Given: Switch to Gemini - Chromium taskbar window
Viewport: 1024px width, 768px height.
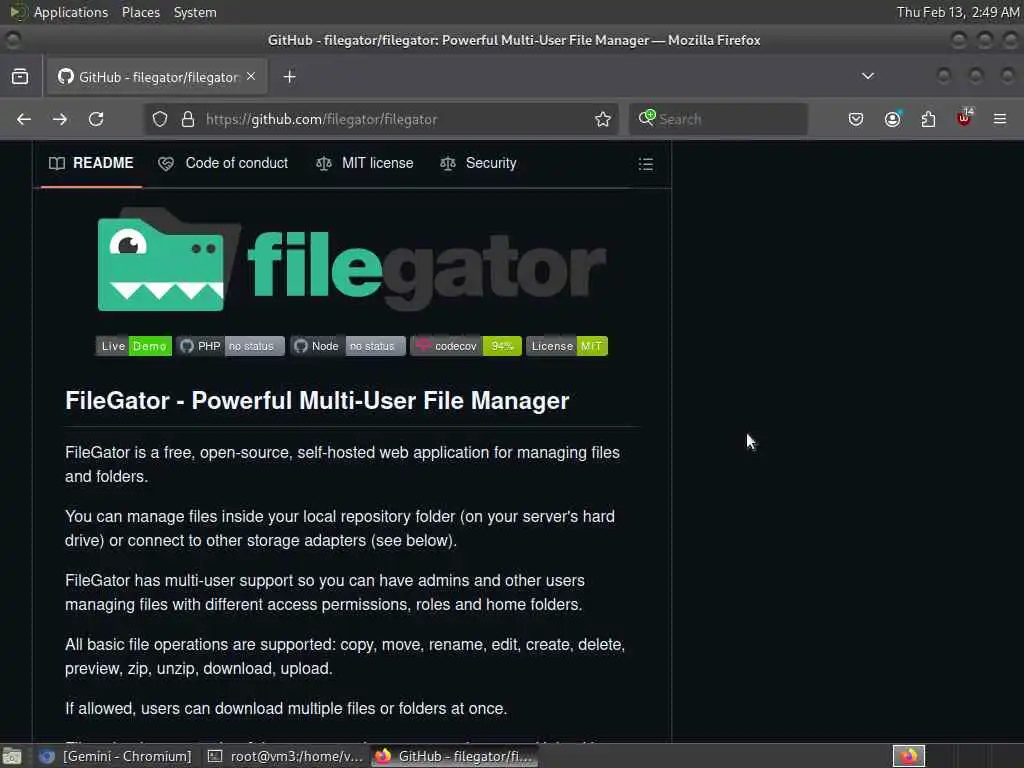Looking at the screenshot, I should 115,756.
